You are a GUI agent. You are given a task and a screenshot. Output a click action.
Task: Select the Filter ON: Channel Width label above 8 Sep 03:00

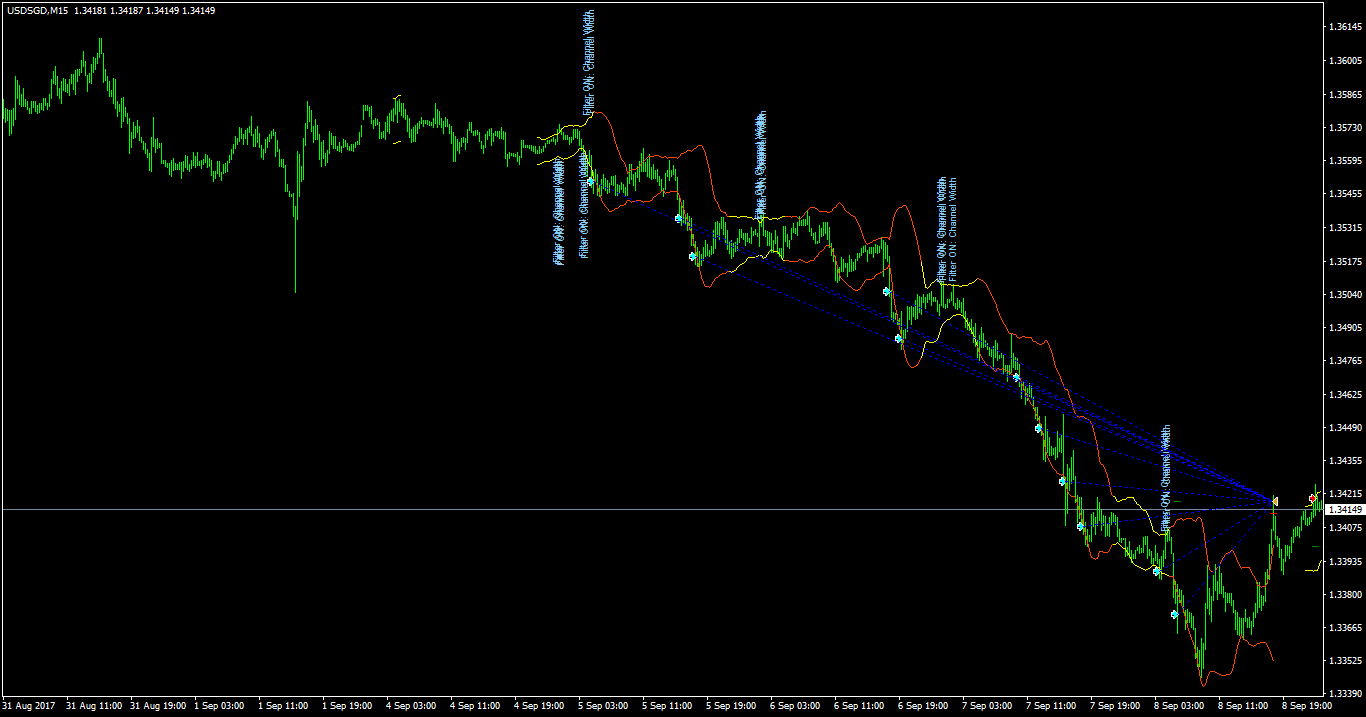(1164, 476)
